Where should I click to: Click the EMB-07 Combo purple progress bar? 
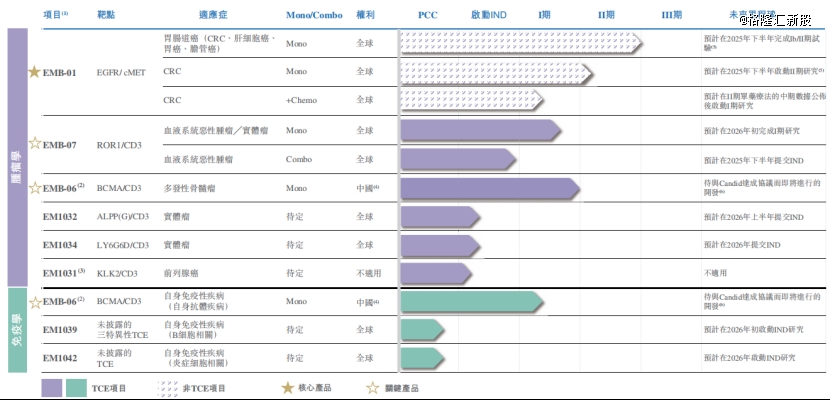click(x=458, y=159)
